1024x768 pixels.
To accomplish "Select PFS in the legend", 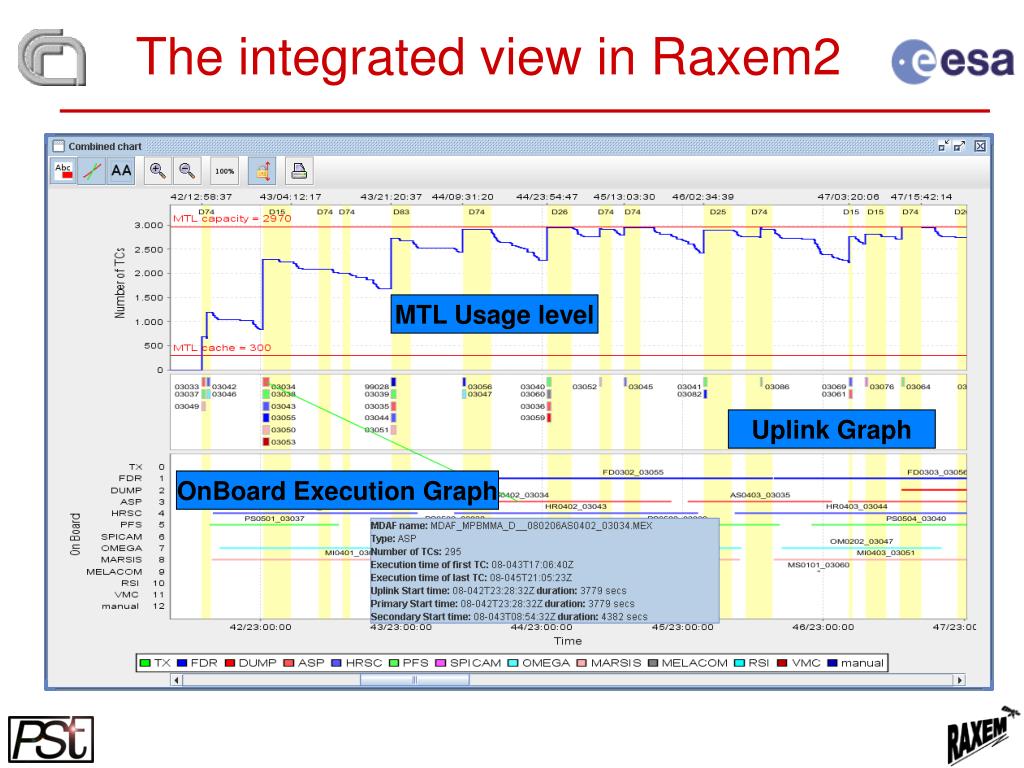I will [x=409, y=663].
